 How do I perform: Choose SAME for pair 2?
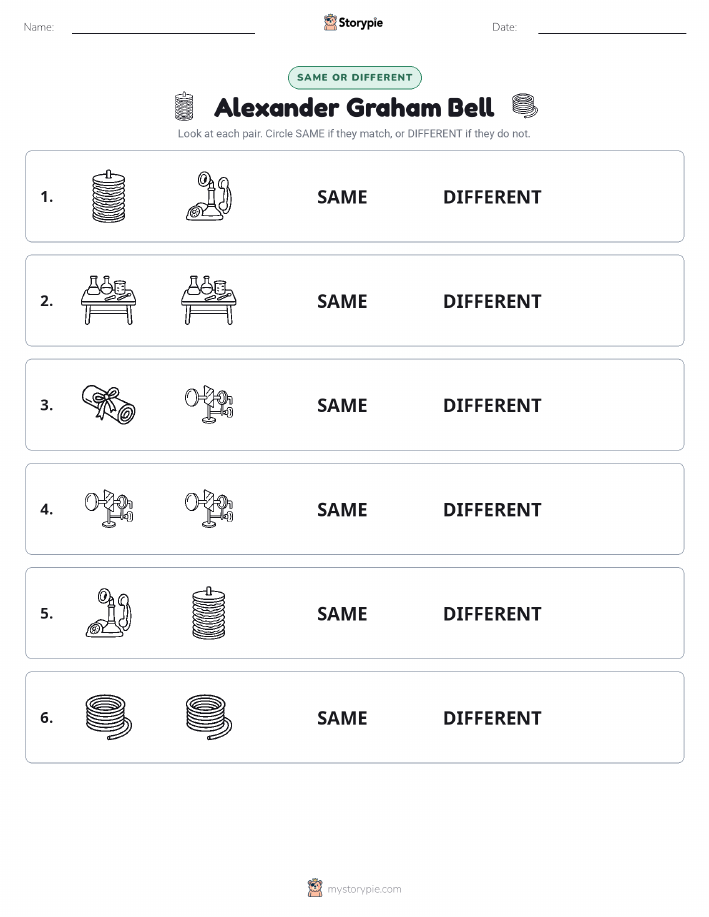(342, 301)
